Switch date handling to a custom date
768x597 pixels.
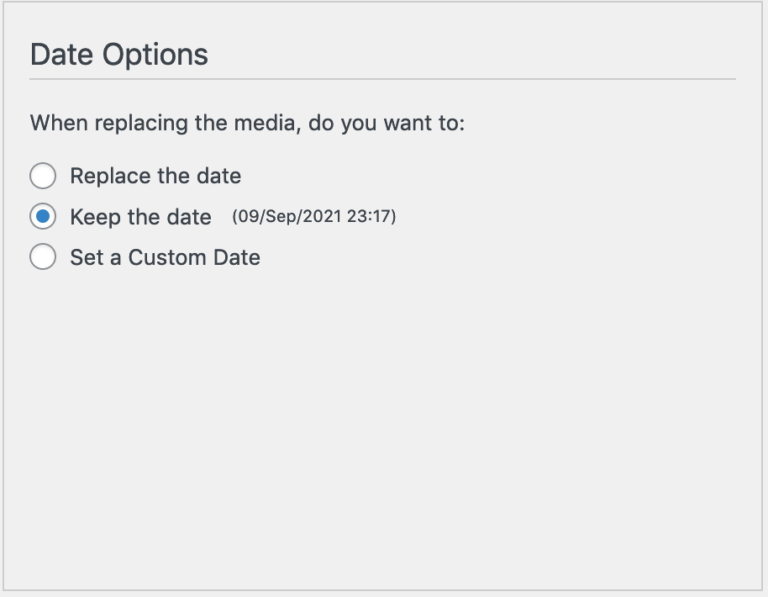[x=43, y=257]
